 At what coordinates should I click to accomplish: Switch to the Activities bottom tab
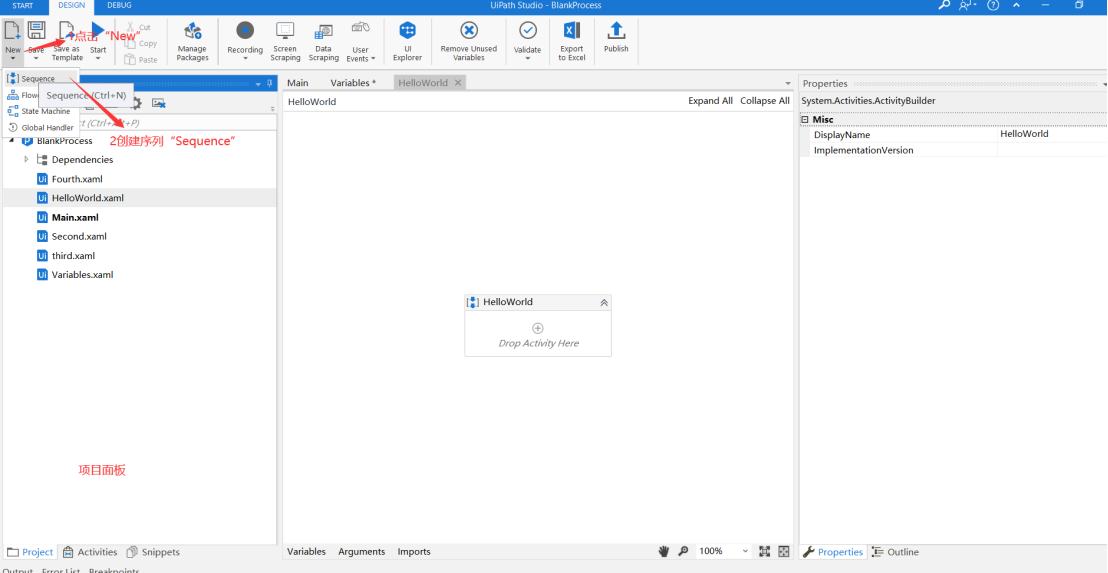pyautogui.click(x=90, y=552)
